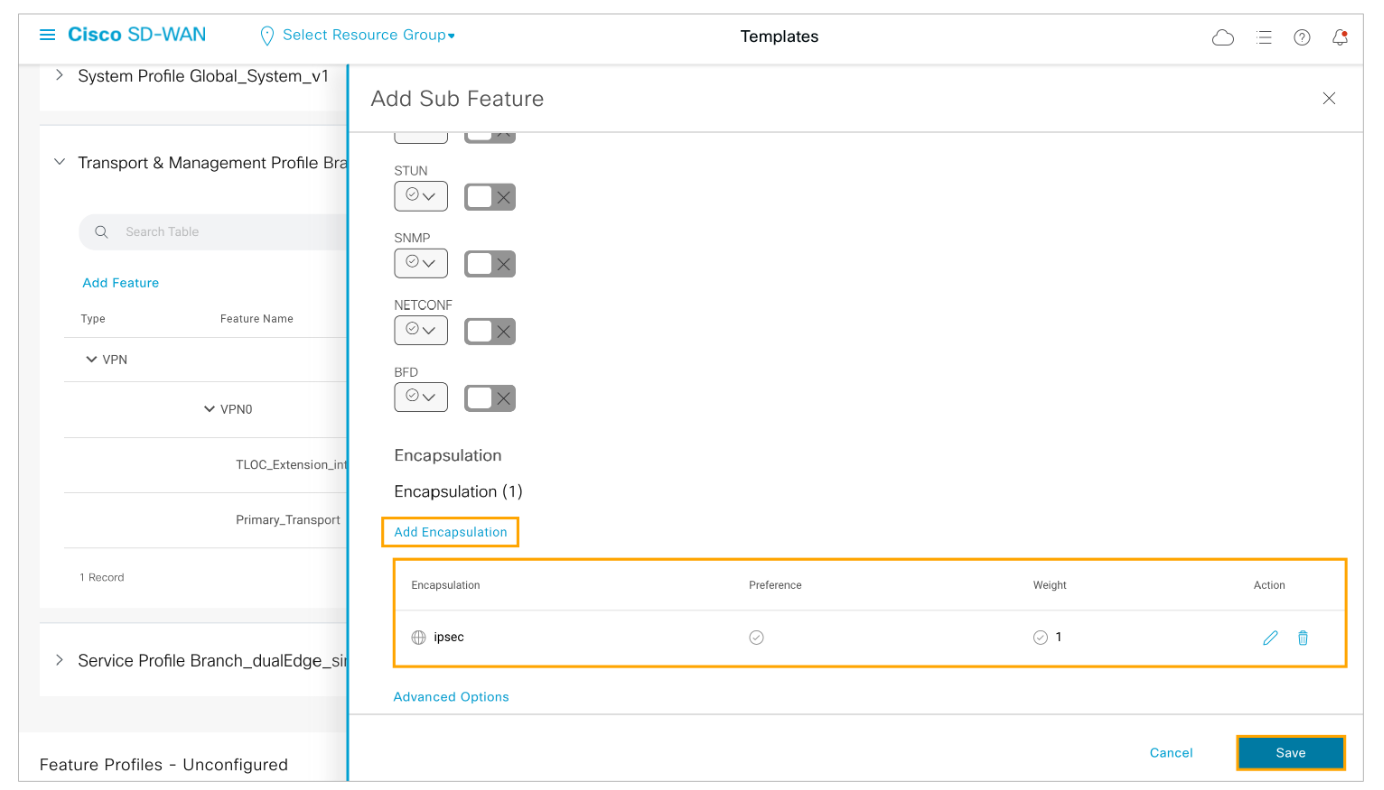Open Select Resource Group dropdown
1384x790 pixels.
coord(367,35)
